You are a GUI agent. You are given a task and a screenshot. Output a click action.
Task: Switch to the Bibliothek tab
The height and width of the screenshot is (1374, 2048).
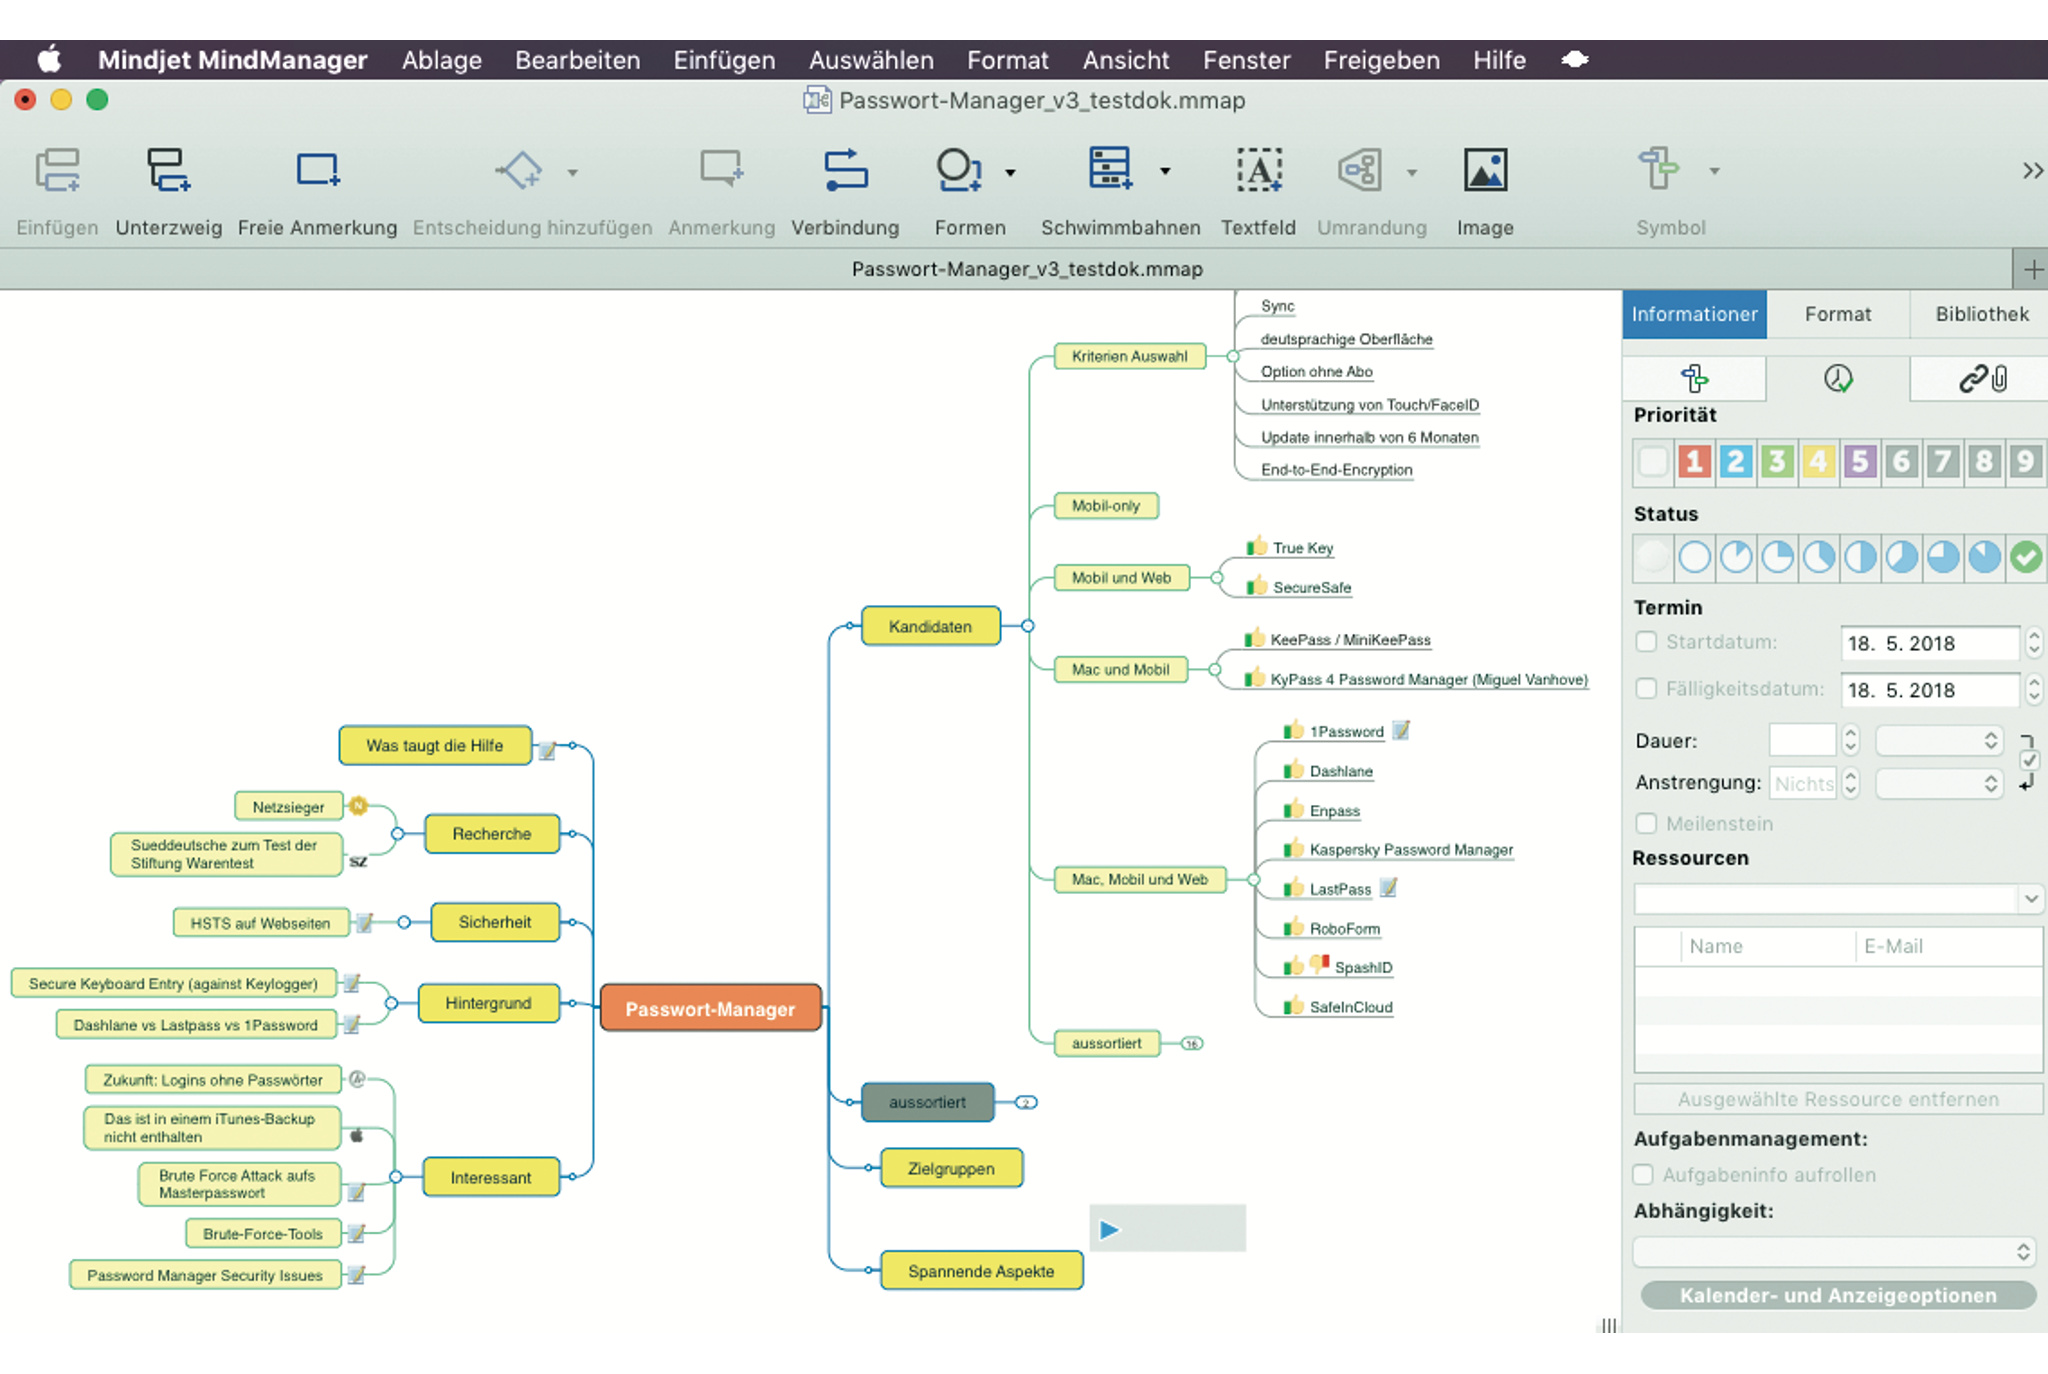tap(1981, 314)
